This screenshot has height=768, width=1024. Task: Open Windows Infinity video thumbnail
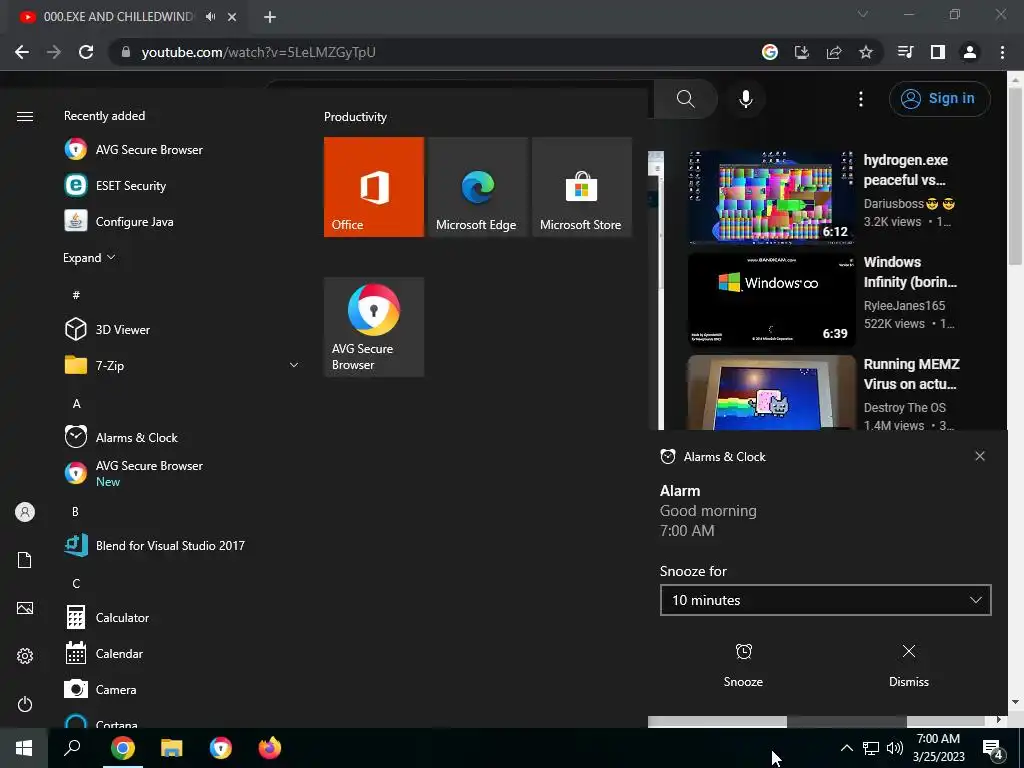point(771,299)
